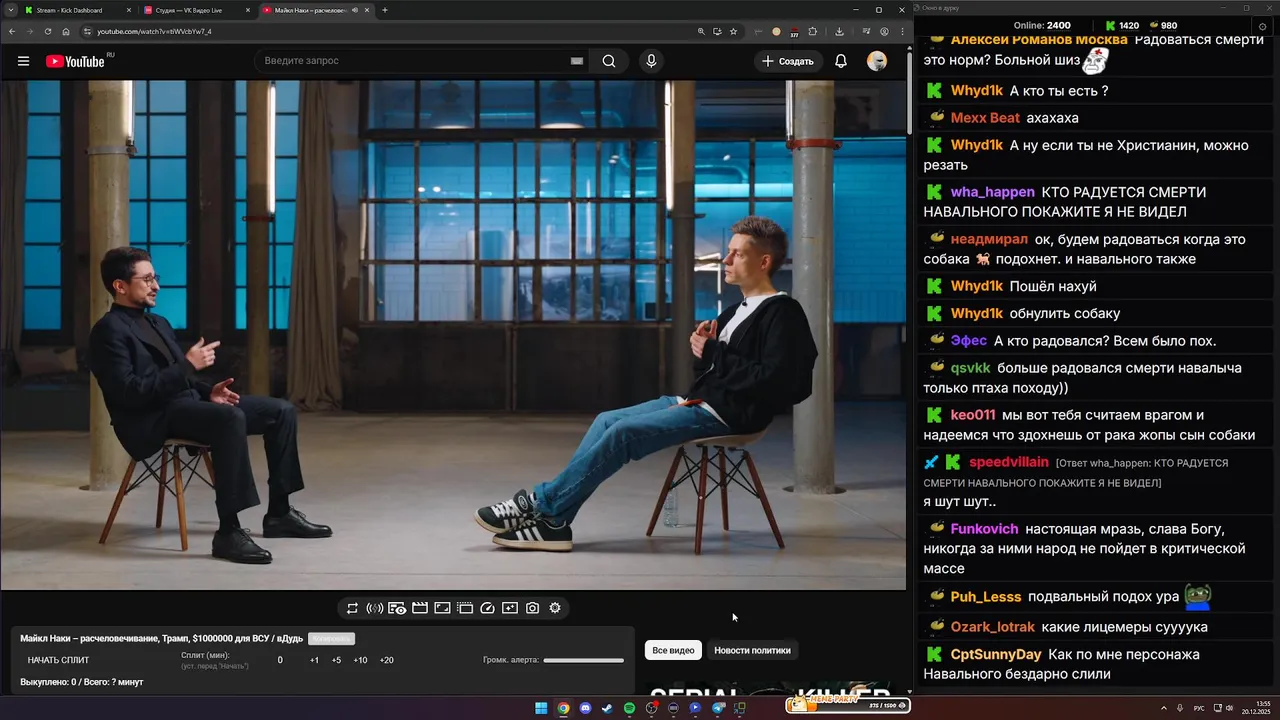Screen dimensions: 1280x720
Task: Add +10 minutes to the split
Action: coord(360,660)
